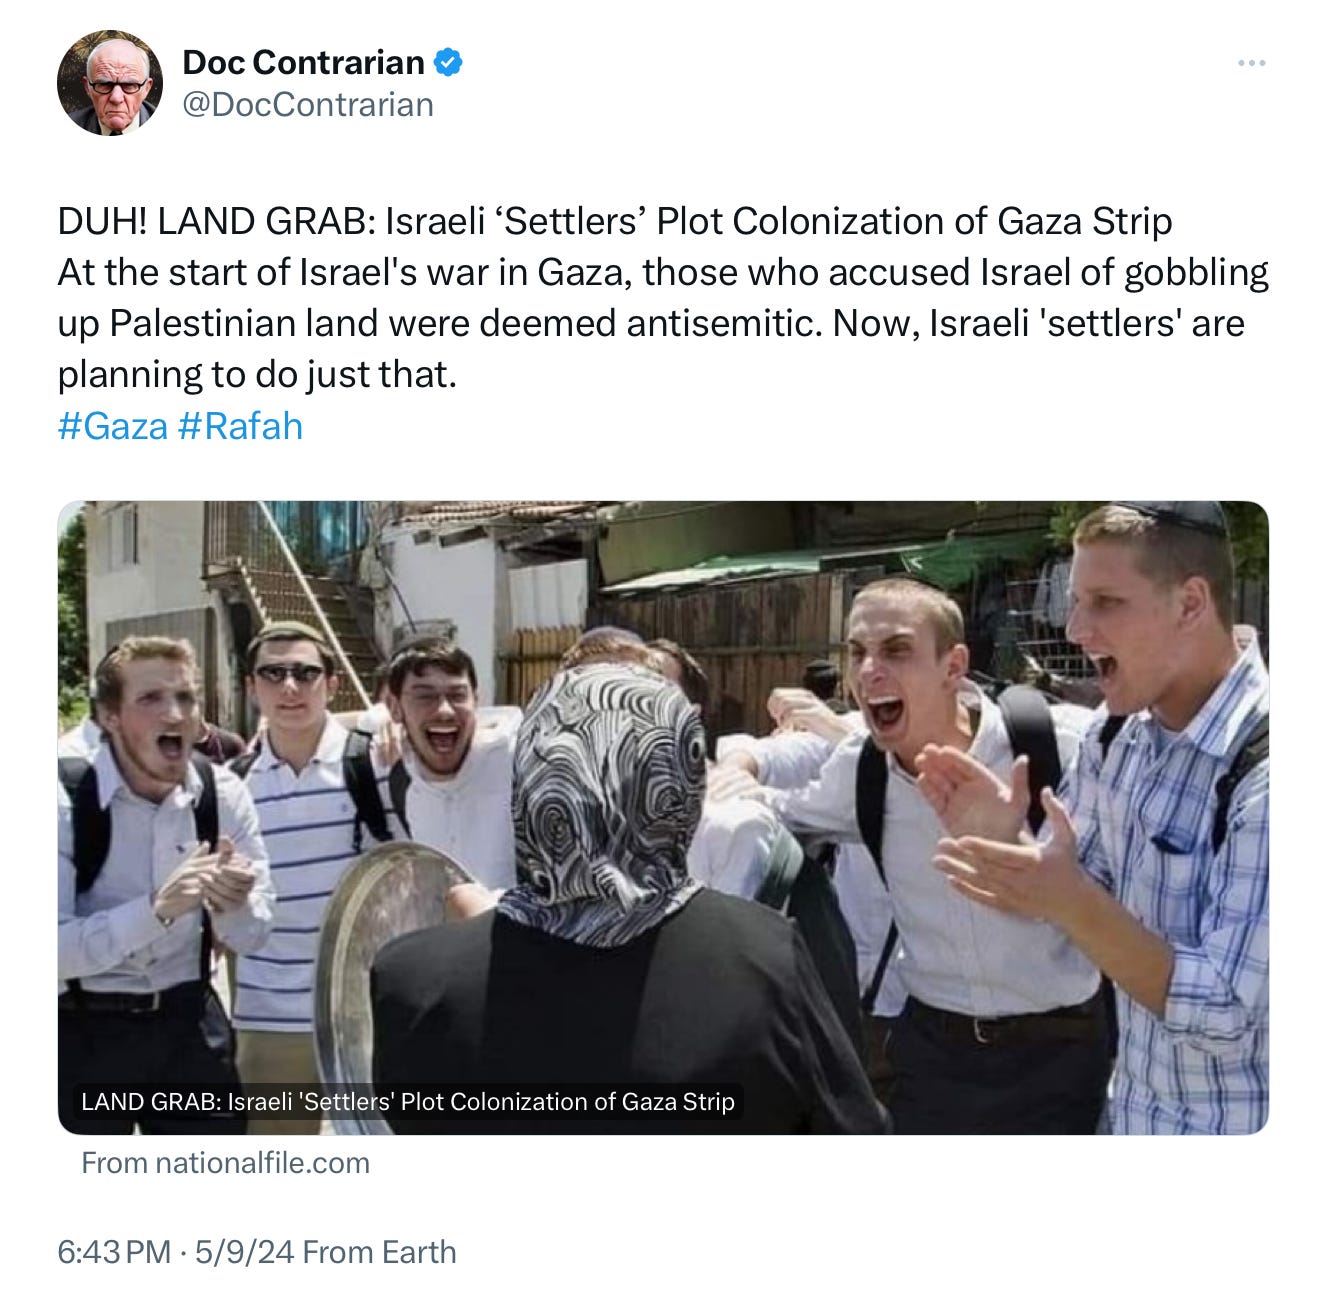1323x1296 pixels.
Task: Select the DUH! LAND GRAB headline text
Action: (x=615, y=221)
